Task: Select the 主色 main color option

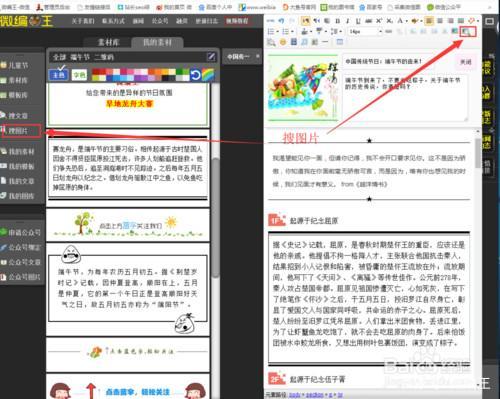Action: [x=58, y=75]
